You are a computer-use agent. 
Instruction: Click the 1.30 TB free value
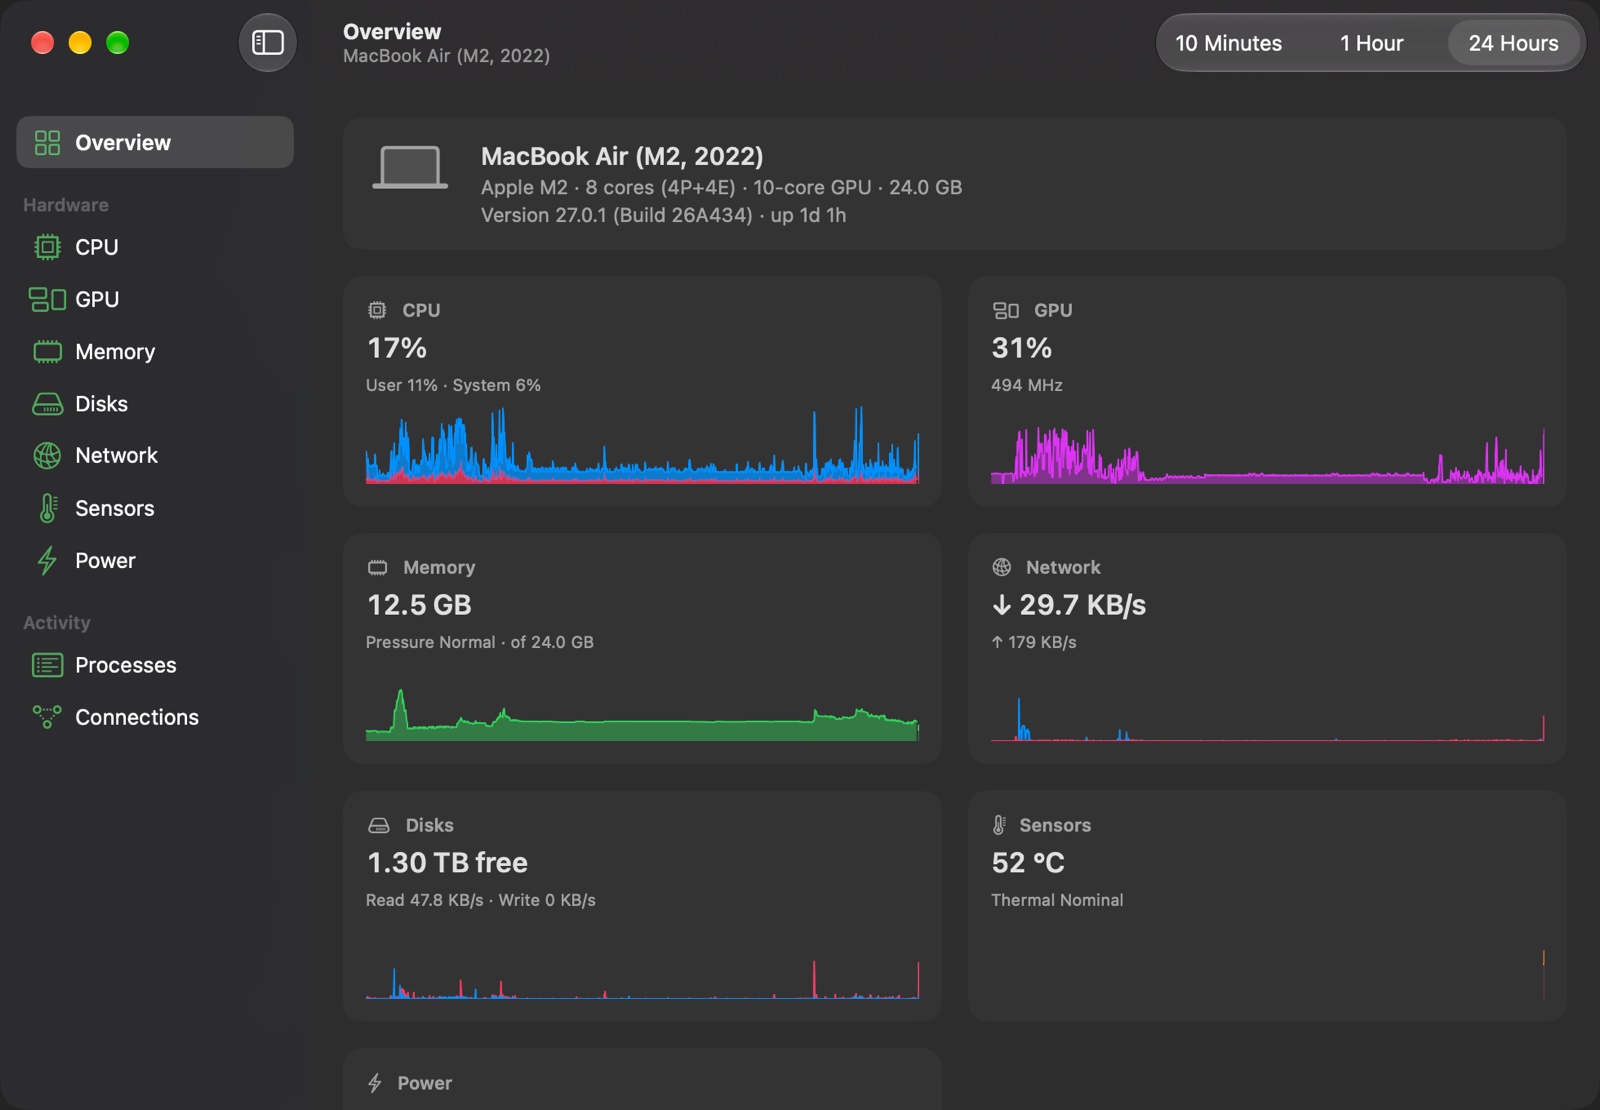point(447,863)
